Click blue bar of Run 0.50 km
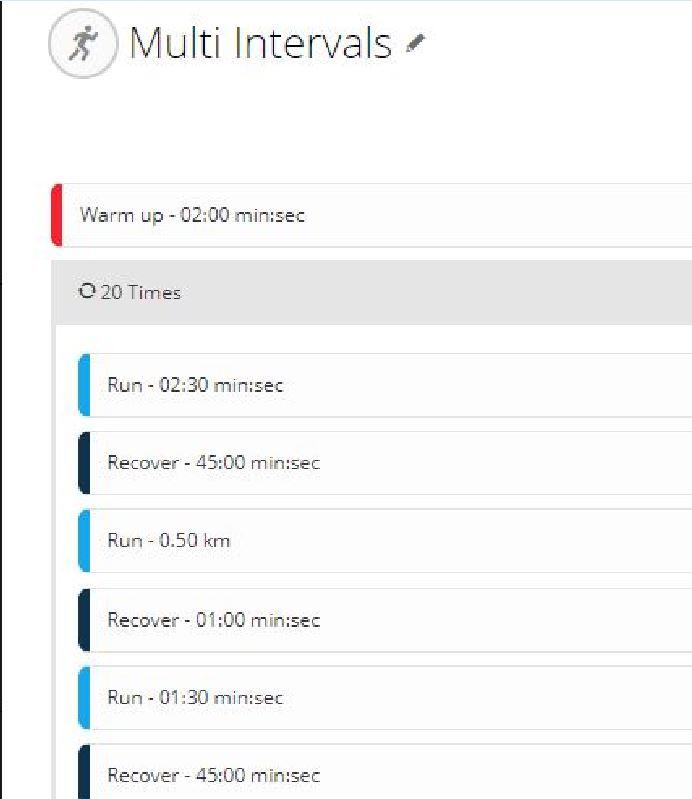Image resolution: width=692 pixels, height=799 pixels. 84,541
